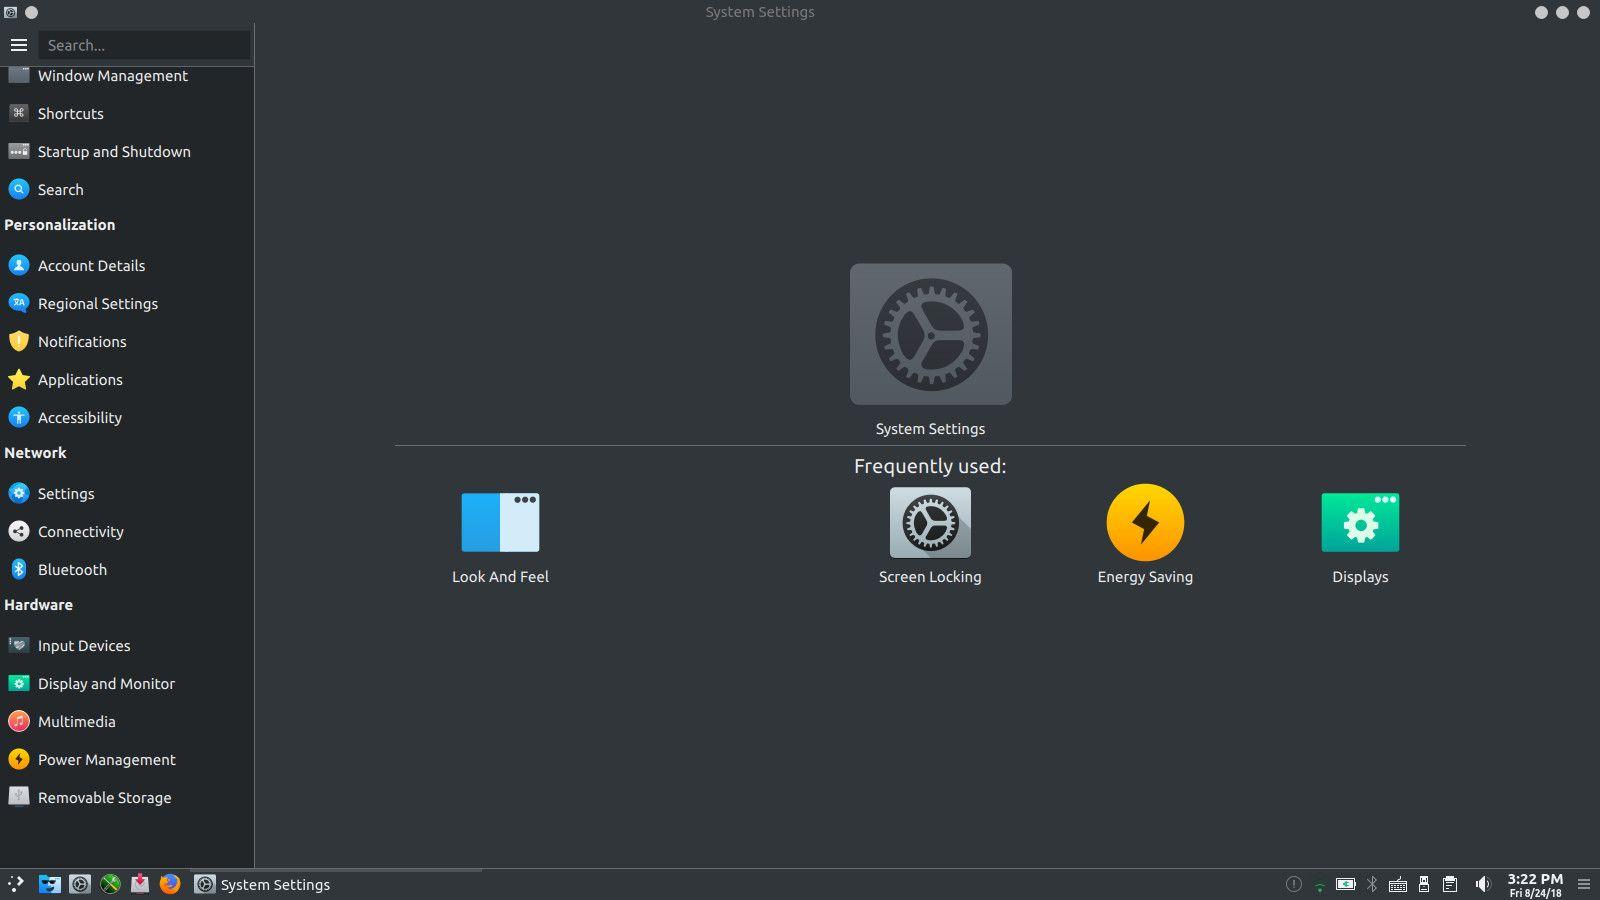Click the Network section header
This screenshot has width=1600, height=900.
(35, 453)
